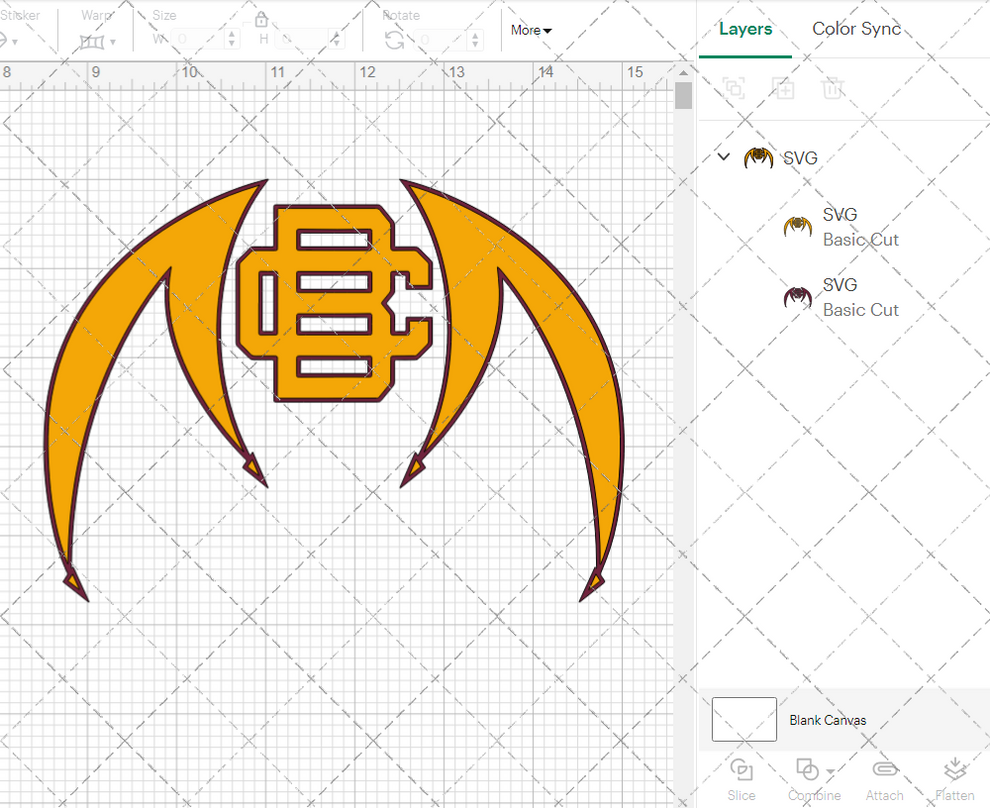Image resolution: width=990 pixels, height=808 pixels.
Task: Duplicate layer using the plus icon
Action: pyautogui.click(x=784, y=88)
